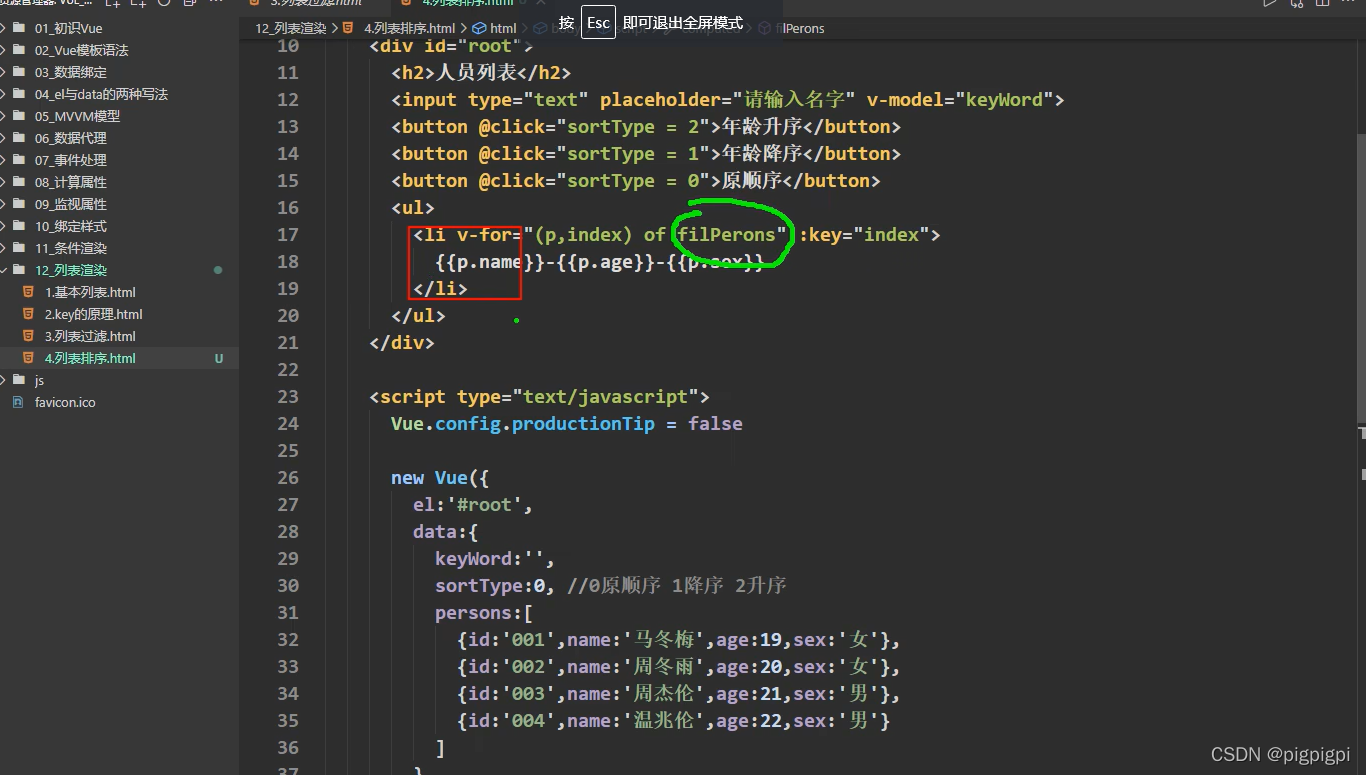Click the folder icon of 08_计算属性
Image resolution: width=1366 pixels, height=775 pixels.
[x=19, y=182]
